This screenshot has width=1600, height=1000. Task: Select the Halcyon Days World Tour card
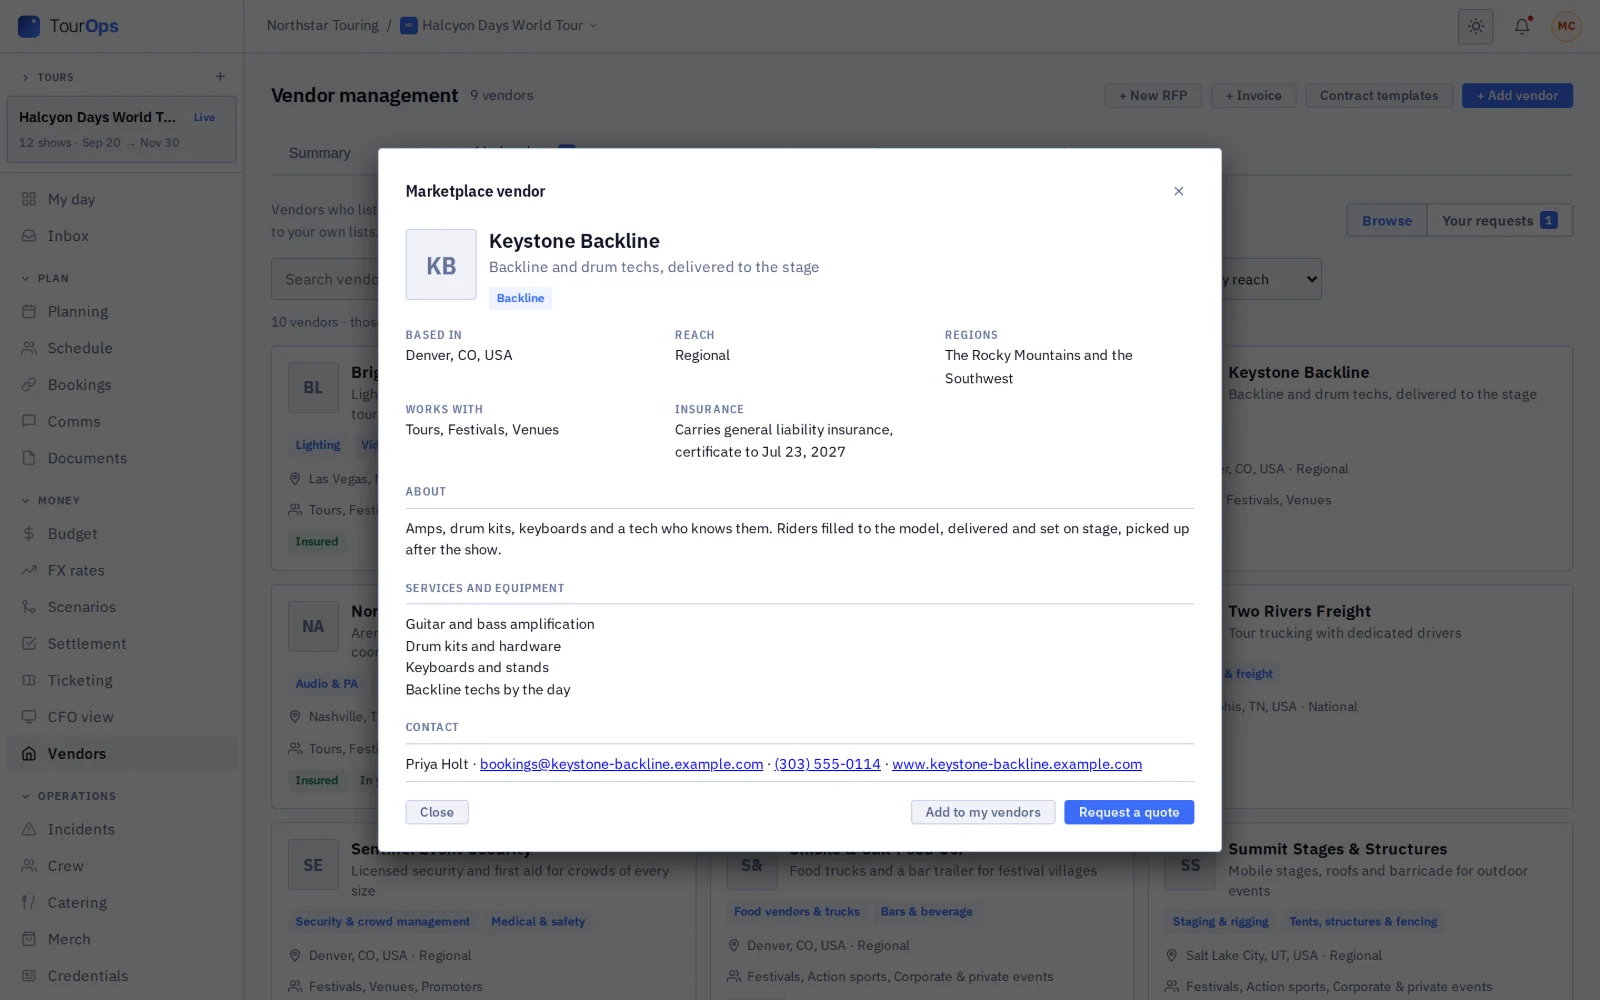coord(122,129)
